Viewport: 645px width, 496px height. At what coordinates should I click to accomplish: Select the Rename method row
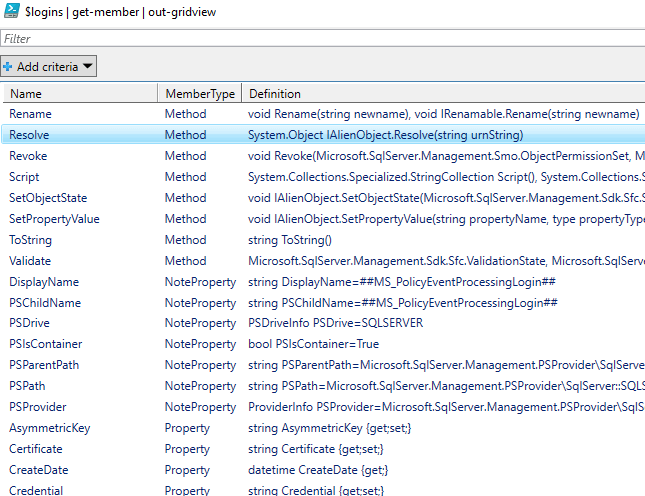(323, 114)
